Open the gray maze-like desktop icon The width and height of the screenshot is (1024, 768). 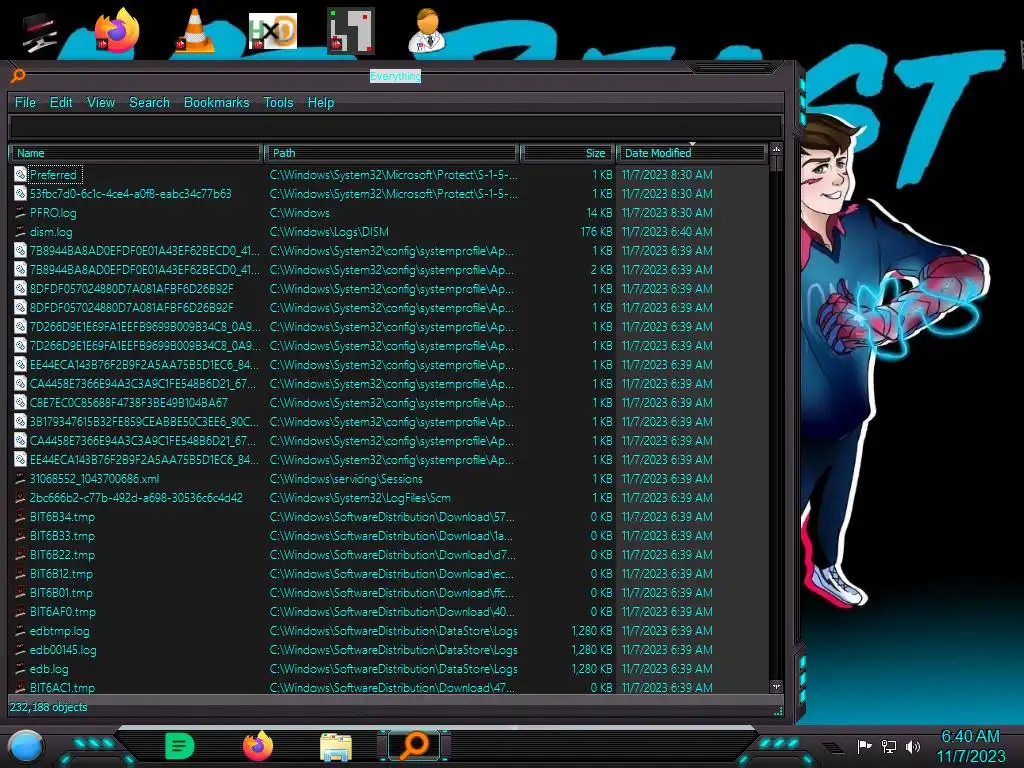click(350, 31)
